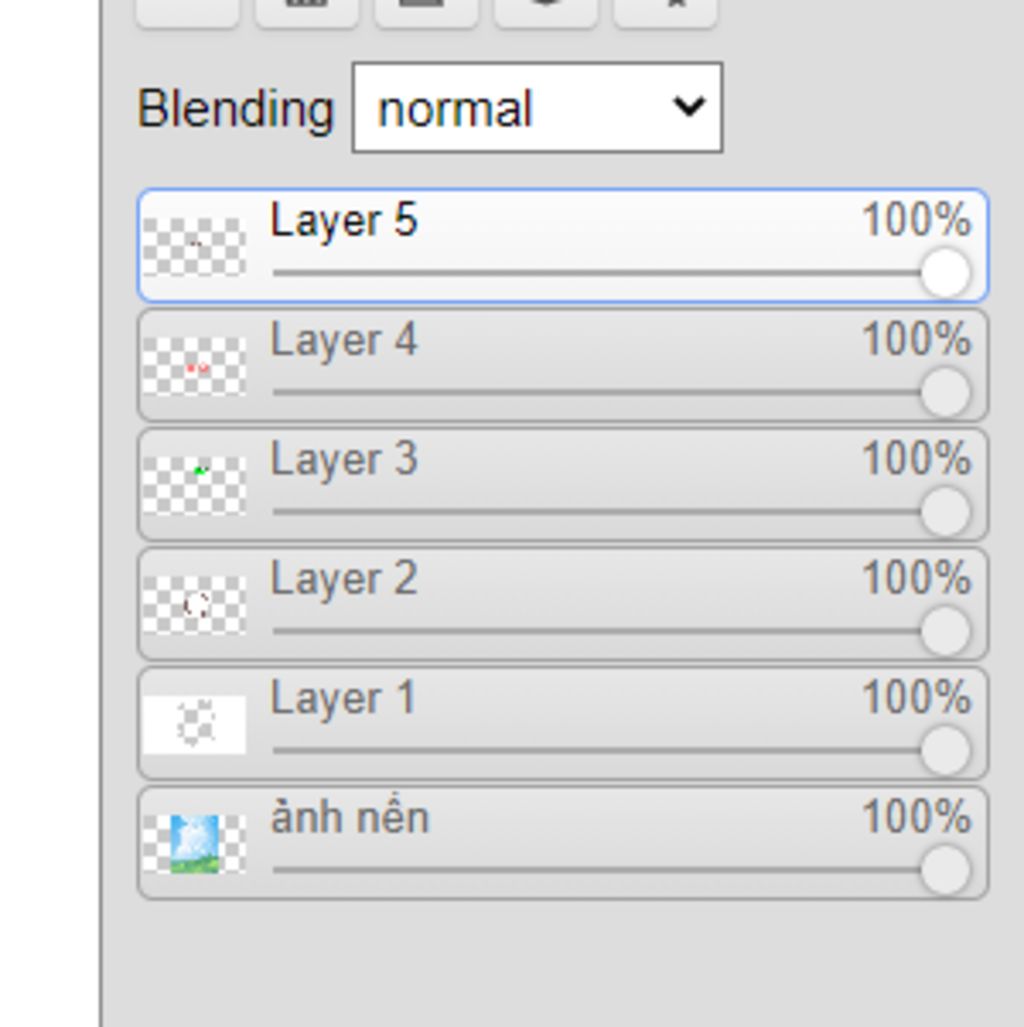
Task: Select the Layer 2 name label
Action: coord(343,580)
